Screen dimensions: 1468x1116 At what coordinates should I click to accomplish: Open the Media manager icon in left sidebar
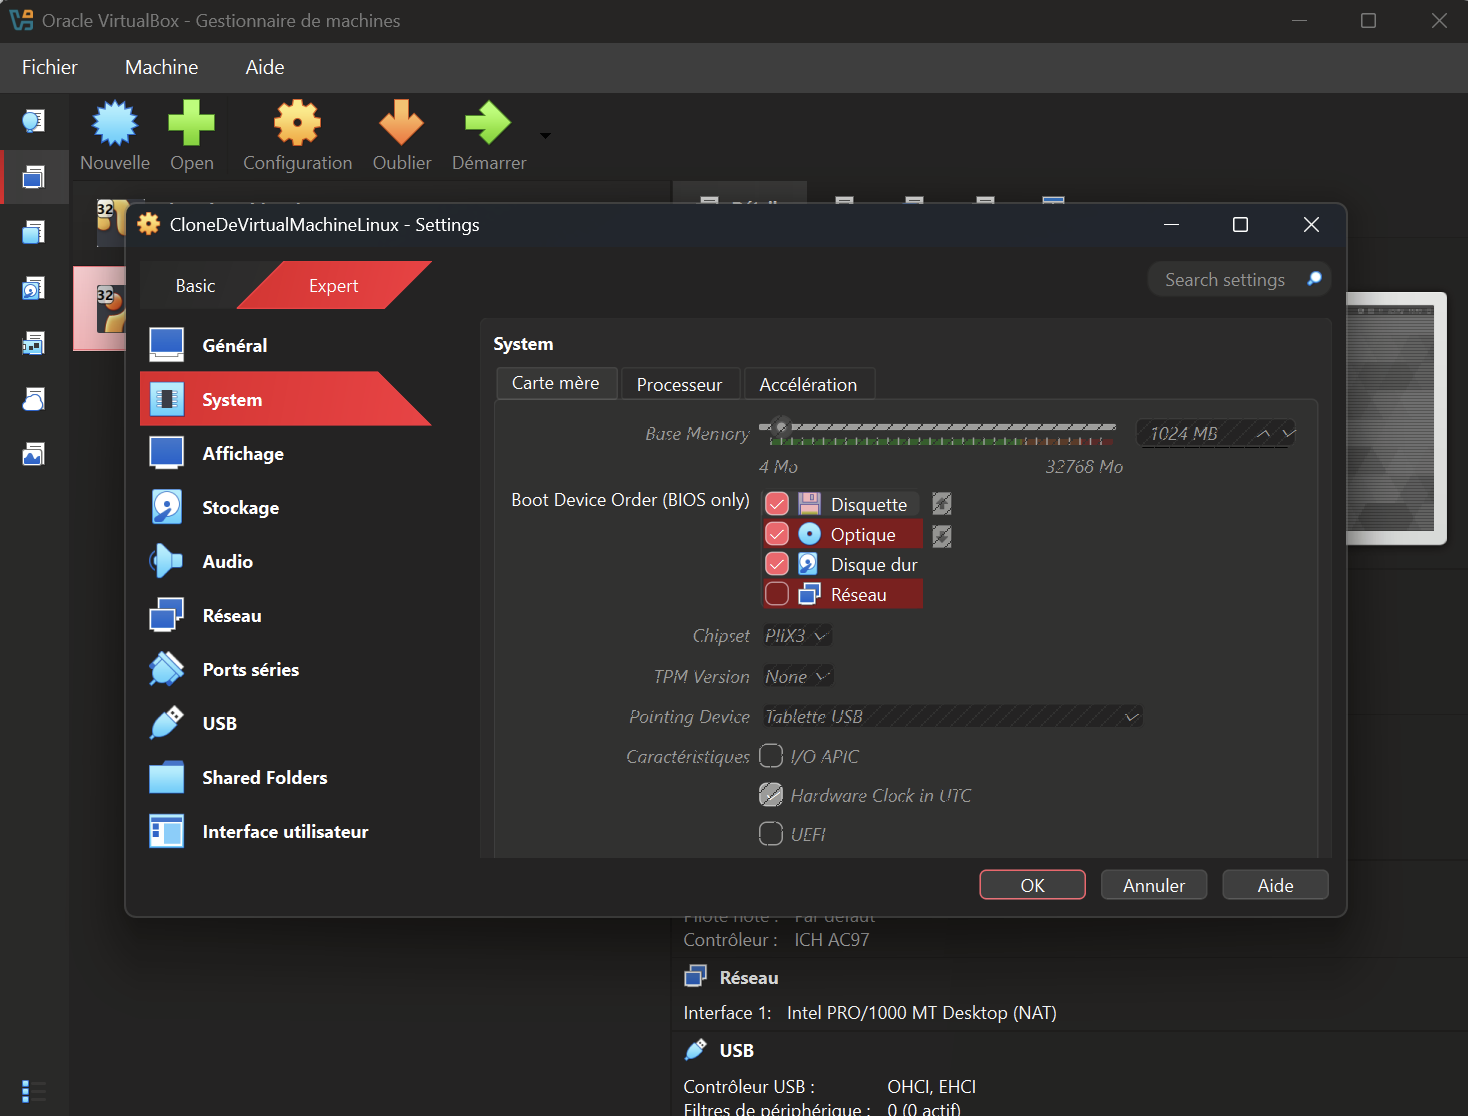point(34,289)
